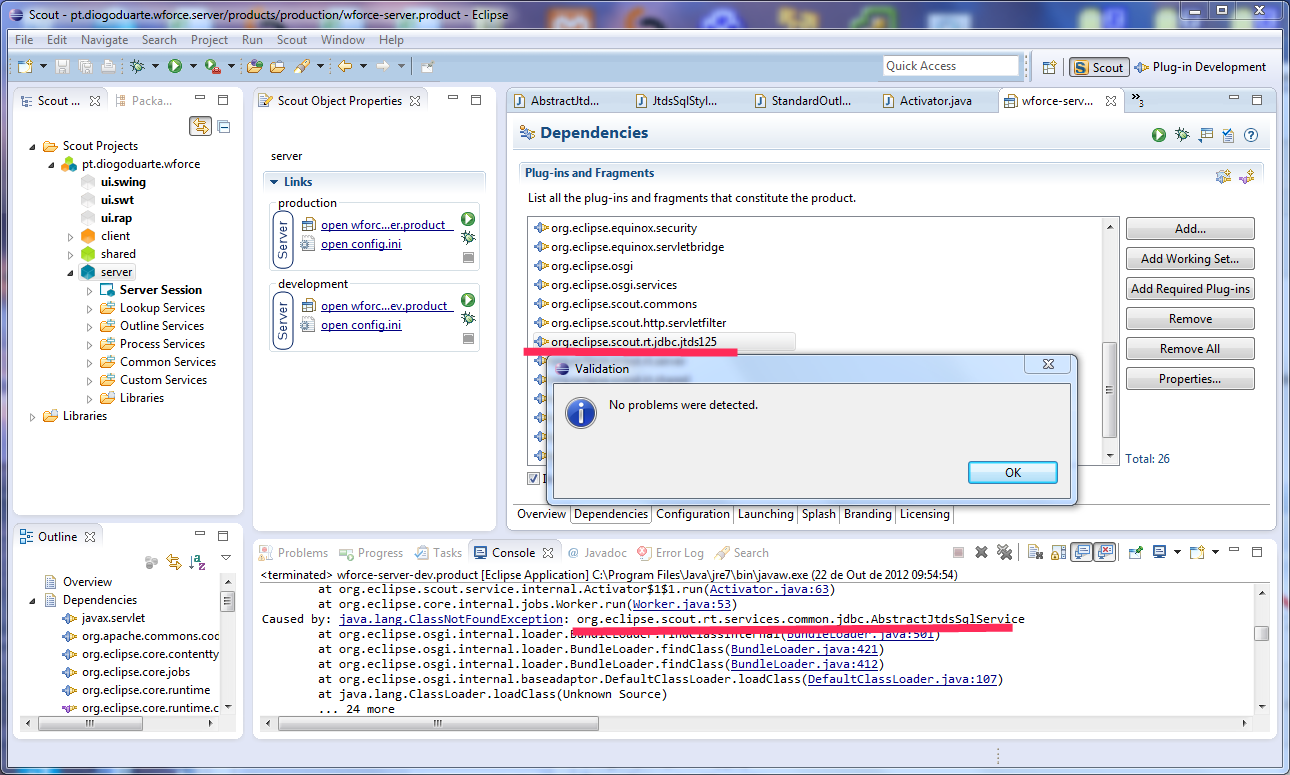The height and width of the screenshot is (775, 1290).
Task: Click the New wizard toolbar icon
Action: 24,66
